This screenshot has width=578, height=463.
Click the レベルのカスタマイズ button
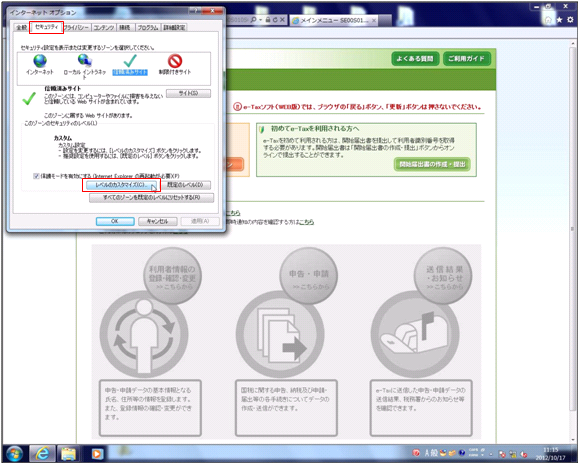pyautogui.click(x=122, y=185)
